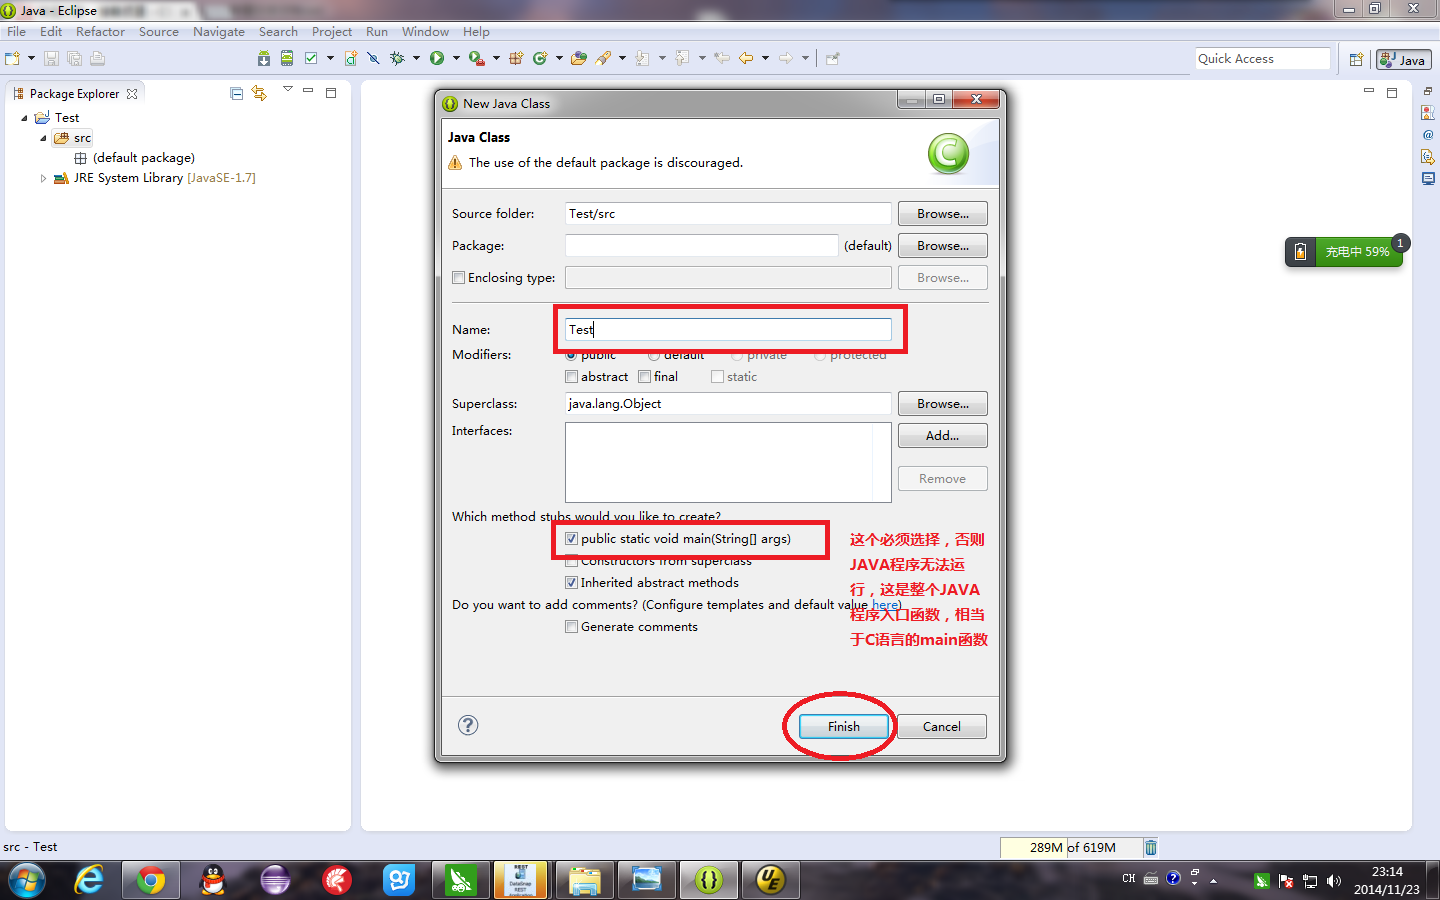Click the Run External Tools icon
Viewport: 1440px width, 900px height.
(x=477, y=58)
